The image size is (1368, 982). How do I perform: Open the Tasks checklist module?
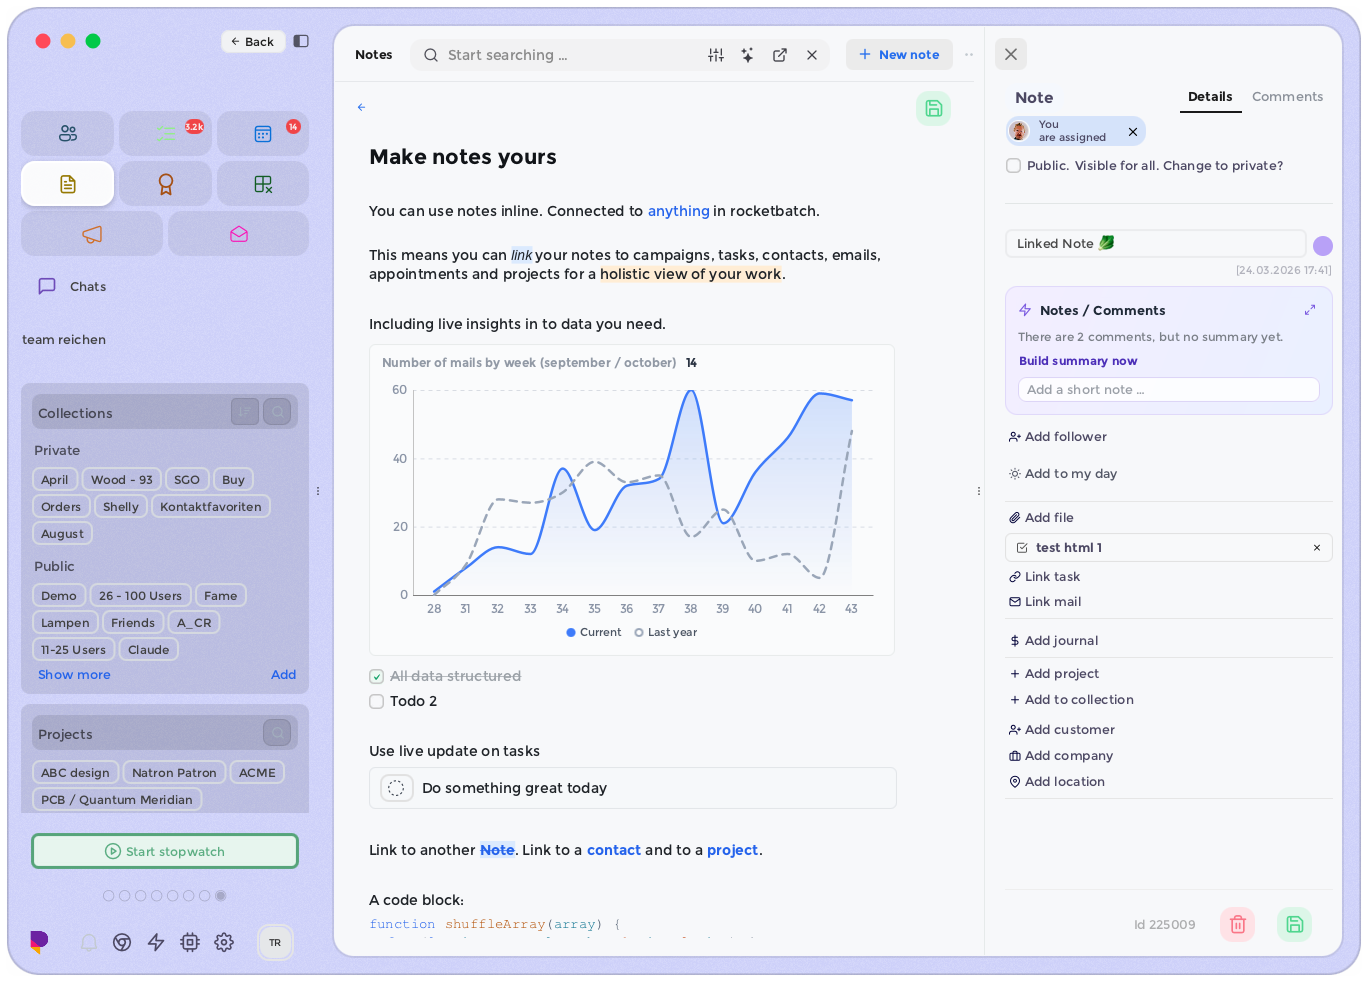point(166,133)
